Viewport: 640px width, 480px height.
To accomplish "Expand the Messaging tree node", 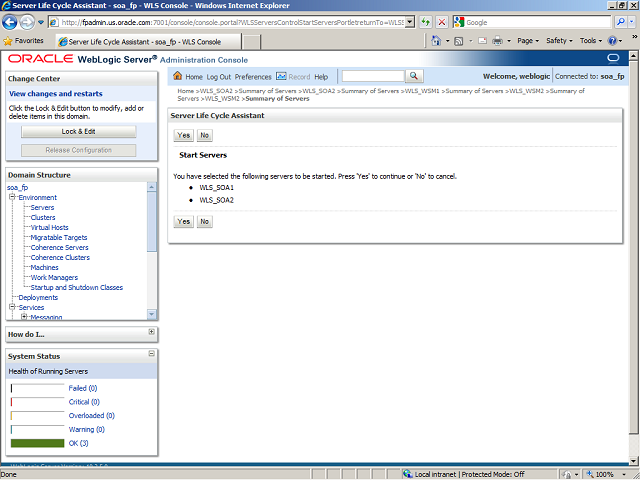I will [23, 317].
